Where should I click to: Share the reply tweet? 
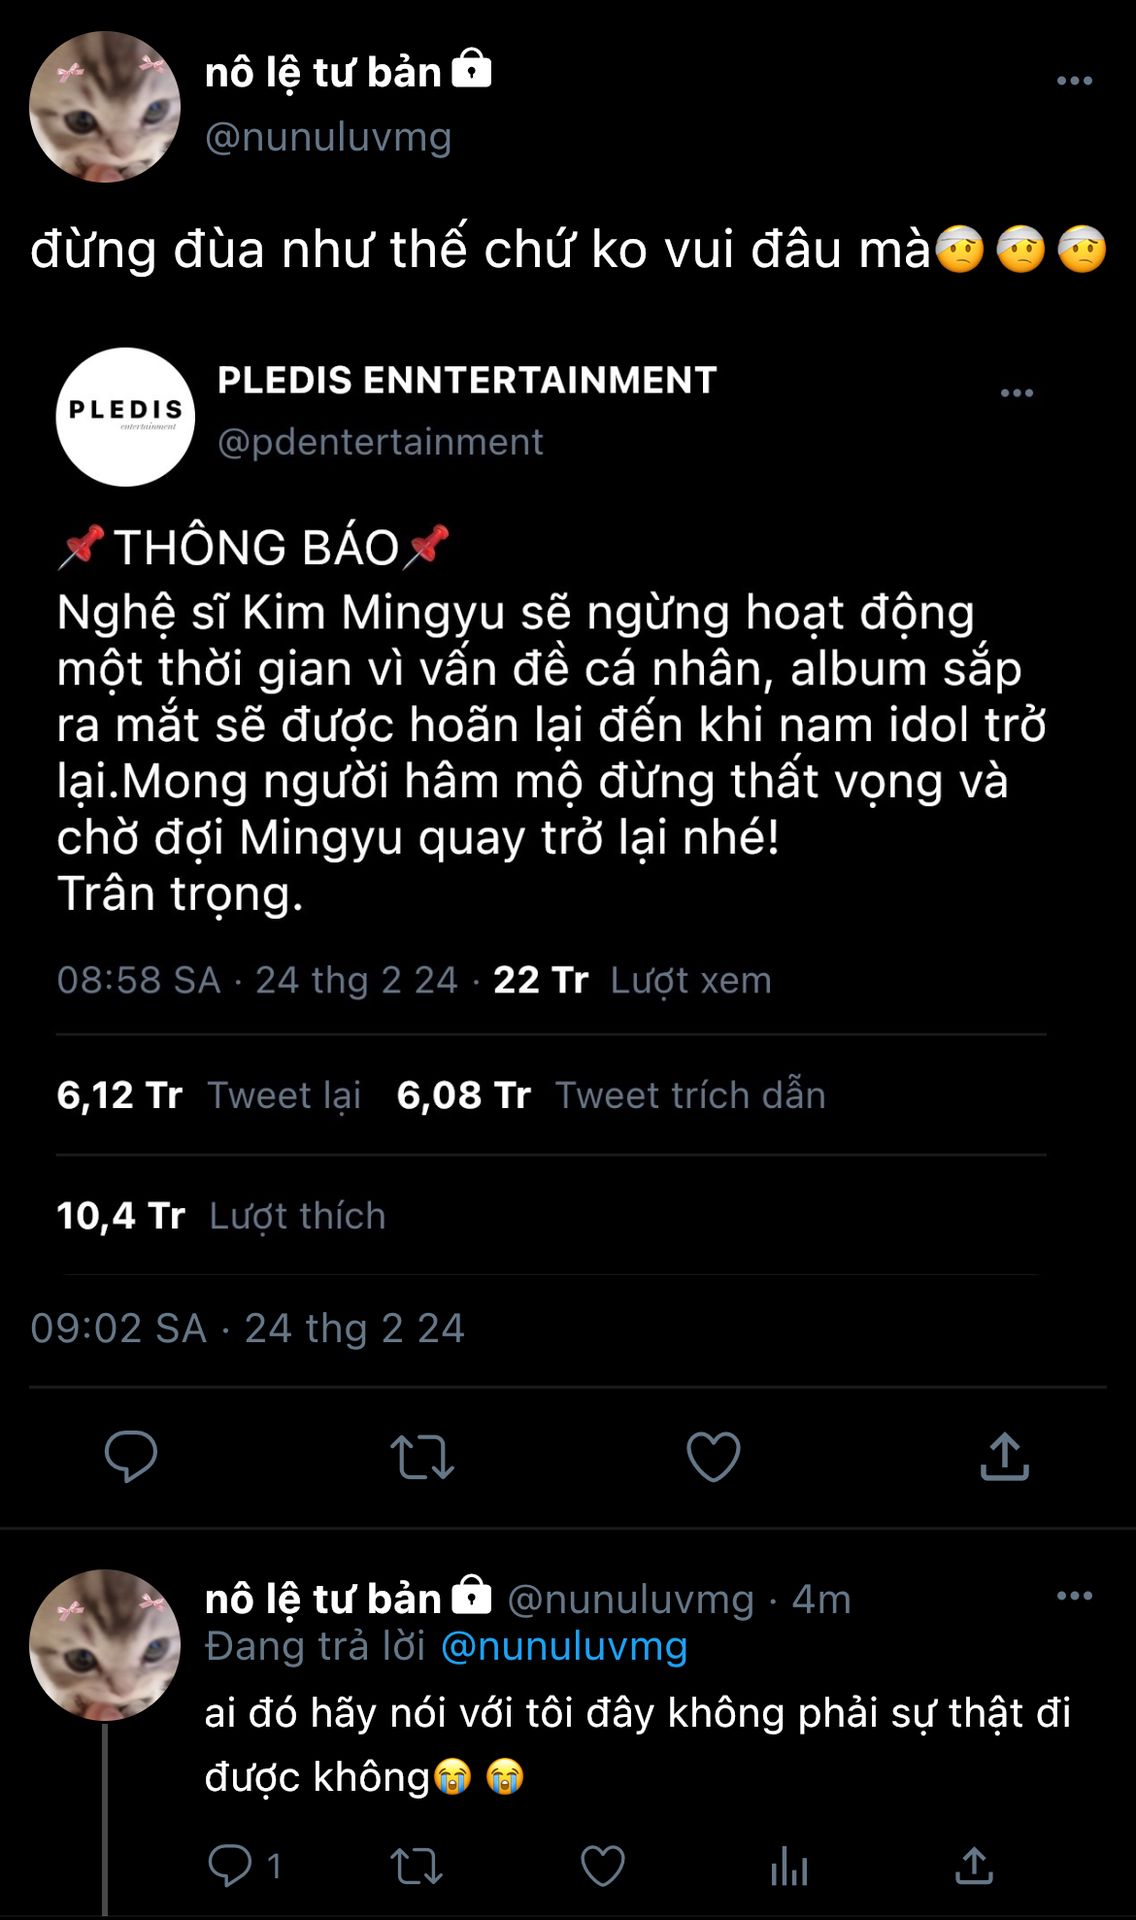[974, 1866]
